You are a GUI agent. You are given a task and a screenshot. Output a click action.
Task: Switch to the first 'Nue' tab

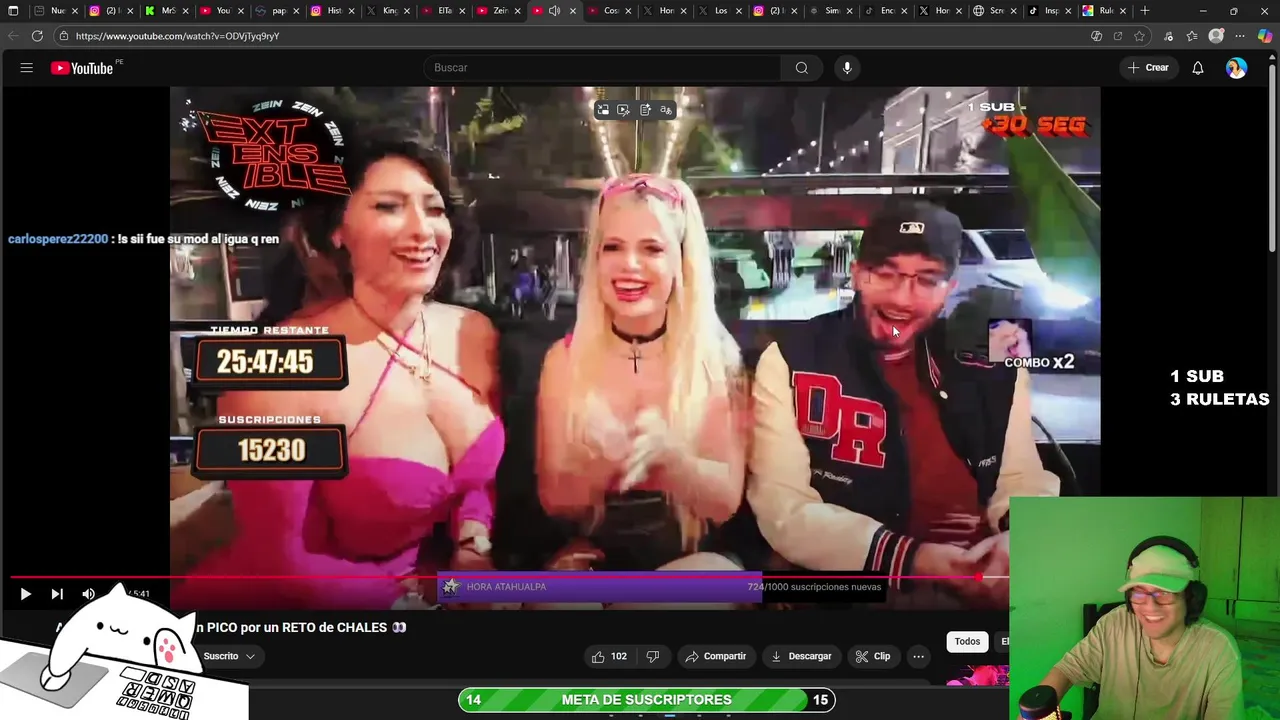pyautogui.click(x=56, y=11)
